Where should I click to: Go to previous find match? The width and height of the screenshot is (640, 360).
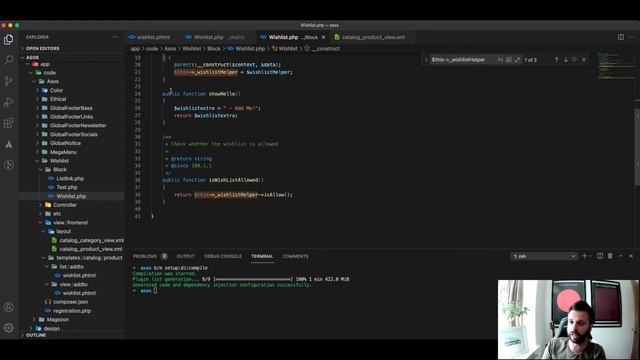click(x=556, y=60)
